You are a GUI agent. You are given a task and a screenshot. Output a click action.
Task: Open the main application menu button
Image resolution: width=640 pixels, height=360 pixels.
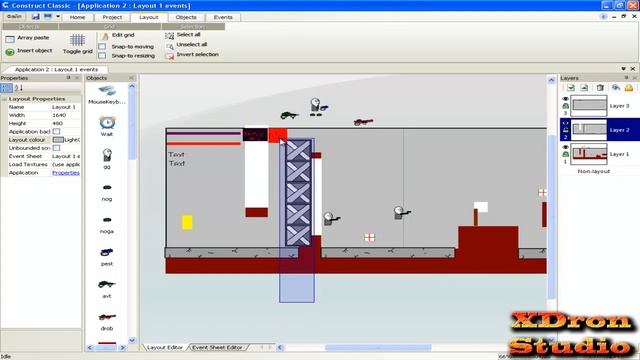[x=14, y=17]
